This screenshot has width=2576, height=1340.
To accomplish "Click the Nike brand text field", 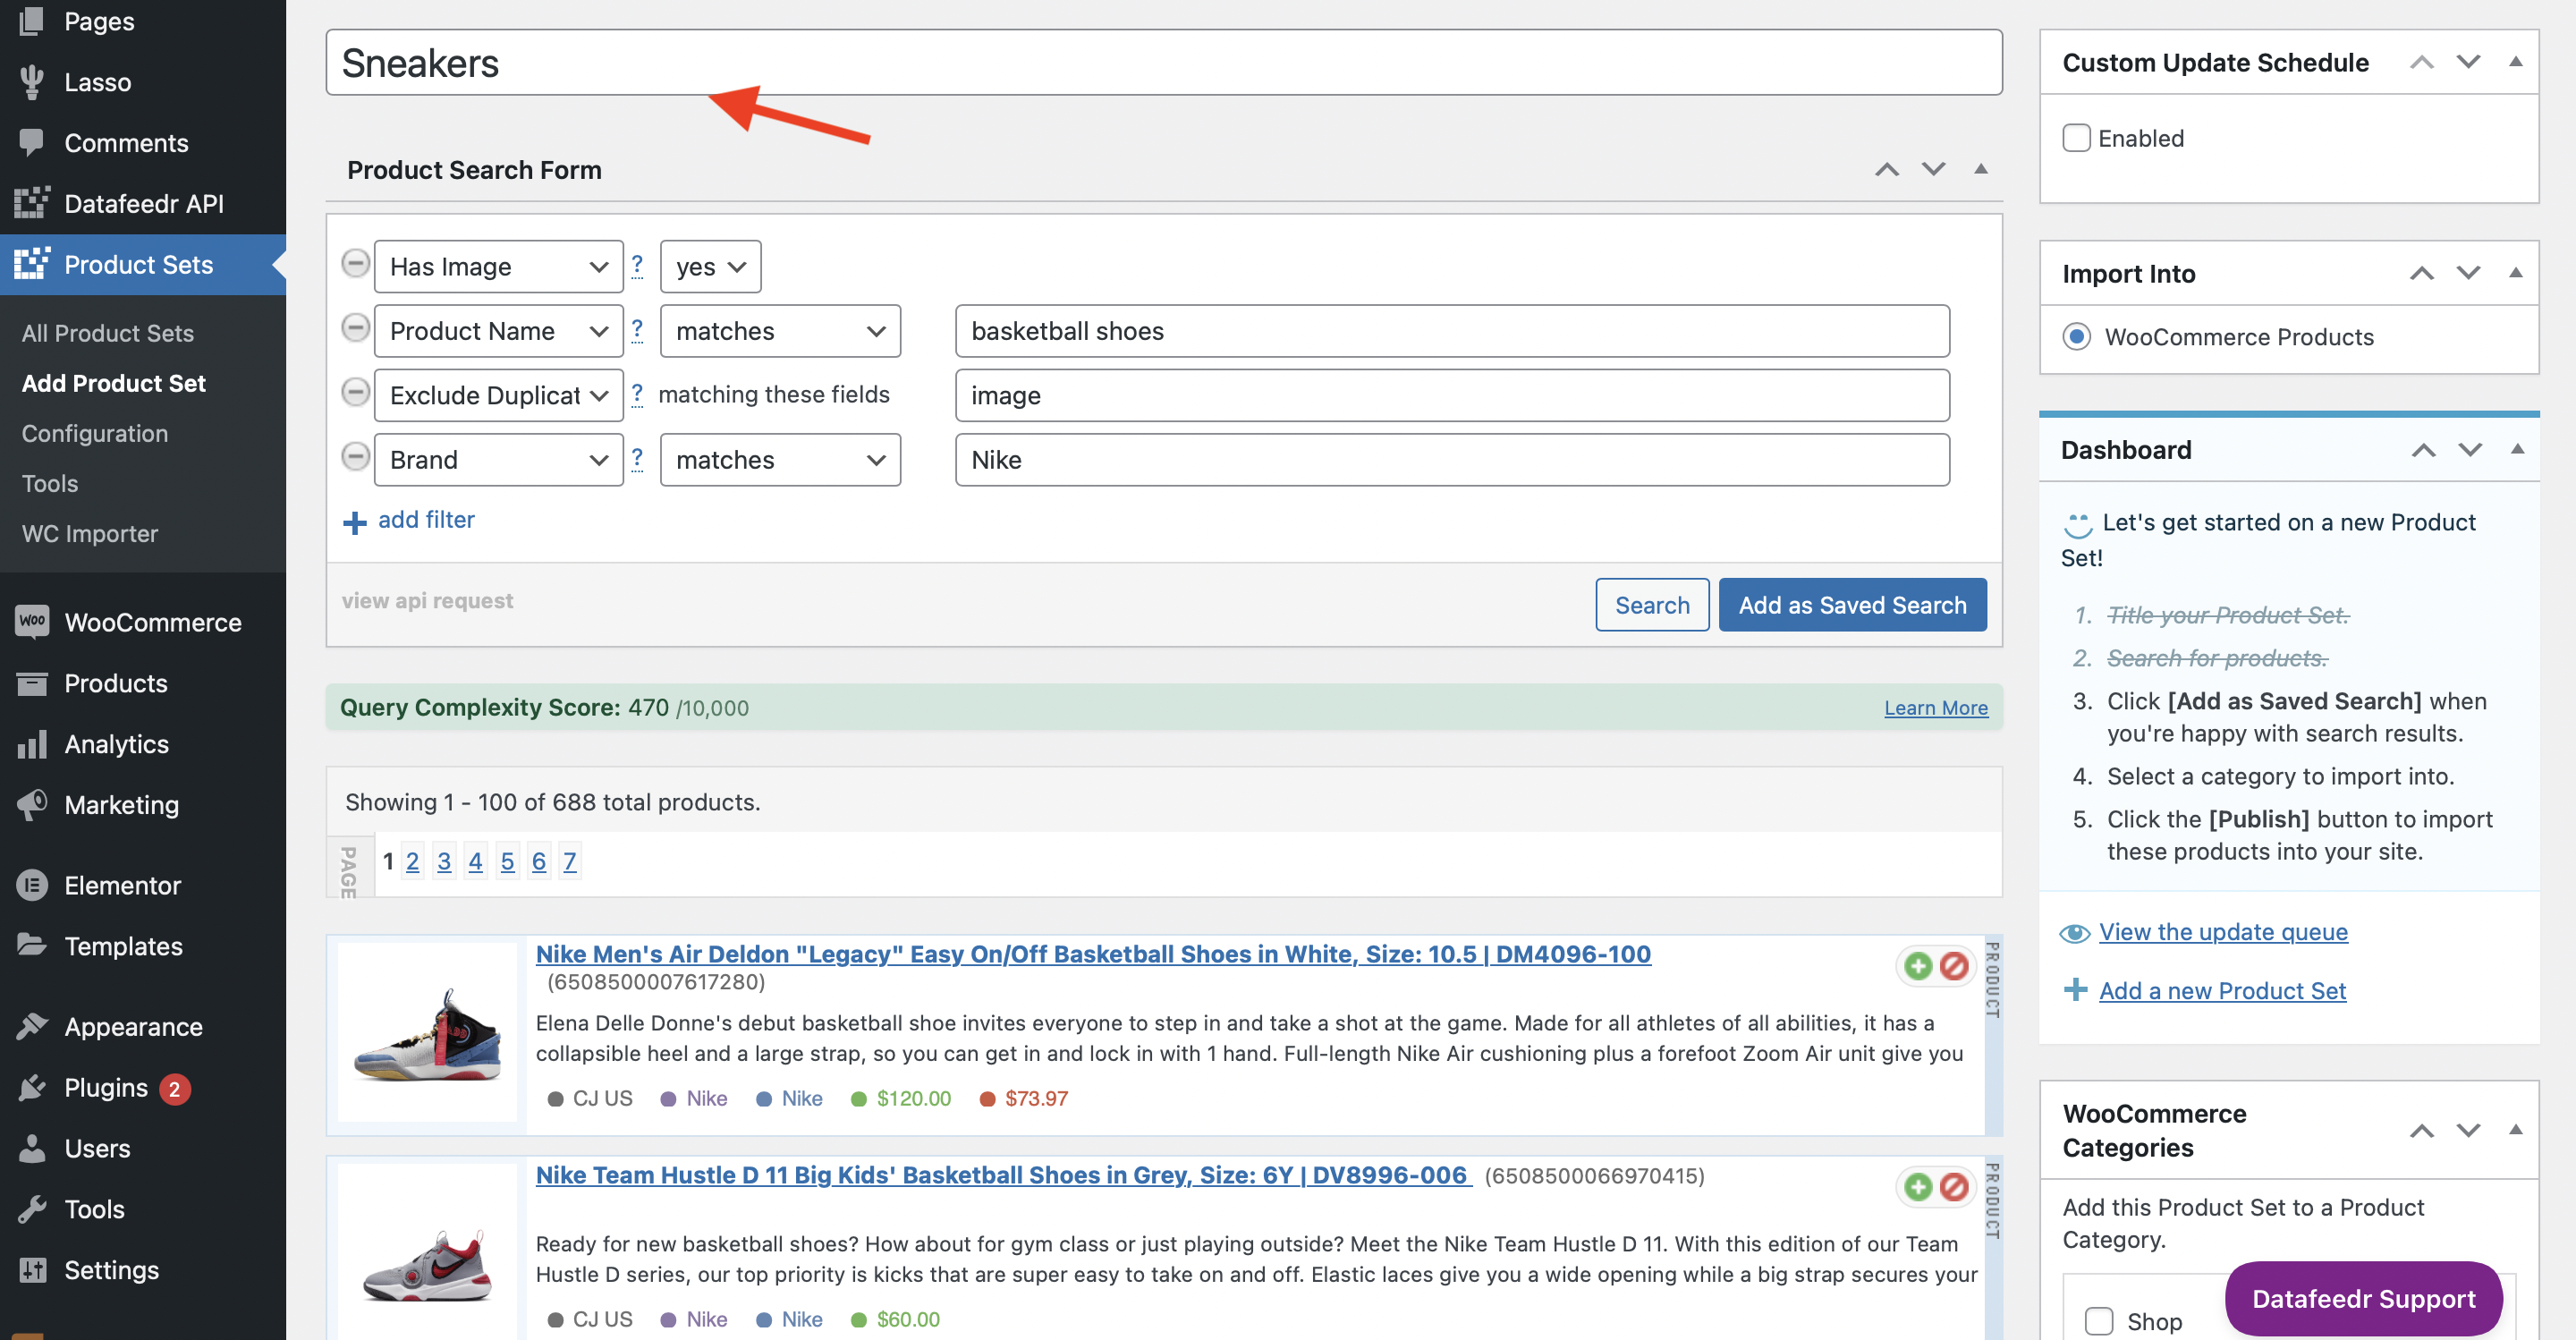I will coord(1451,459).
